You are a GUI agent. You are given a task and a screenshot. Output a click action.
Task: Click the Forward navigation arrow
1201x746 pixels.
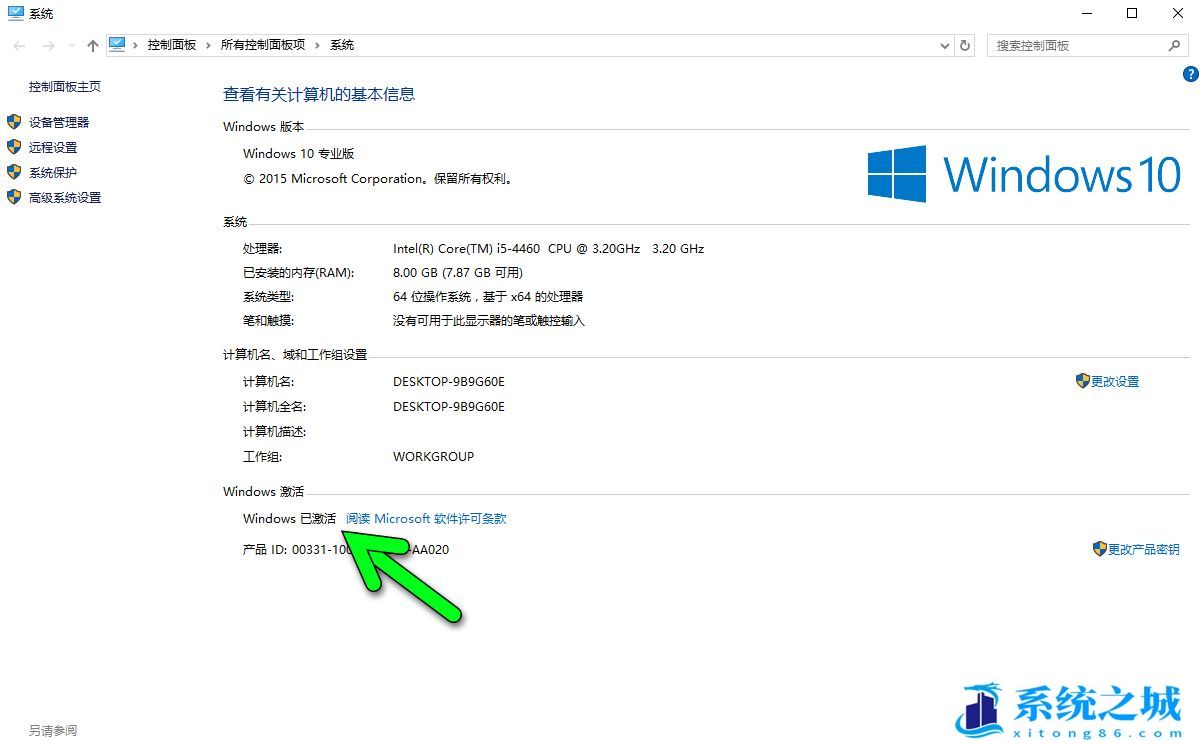click(x=48, y=46)
